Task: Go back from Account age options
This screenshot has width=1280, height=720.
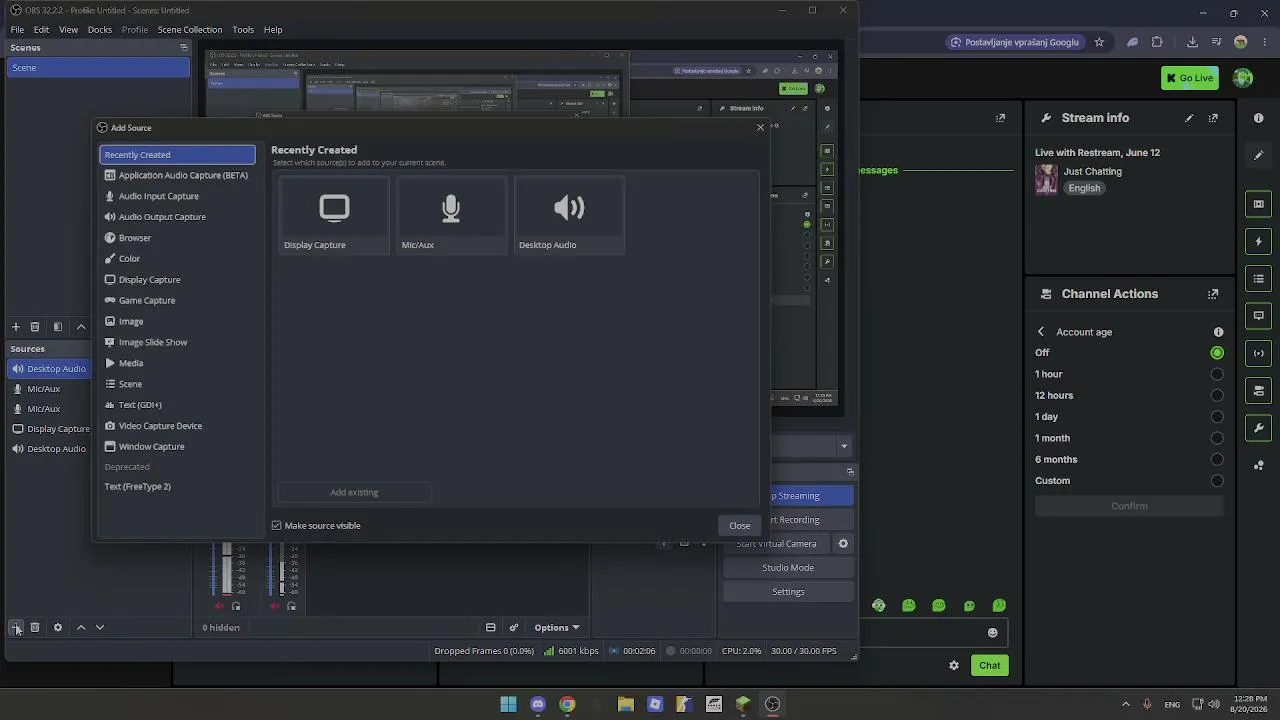Action: [x=1041, y=332]
